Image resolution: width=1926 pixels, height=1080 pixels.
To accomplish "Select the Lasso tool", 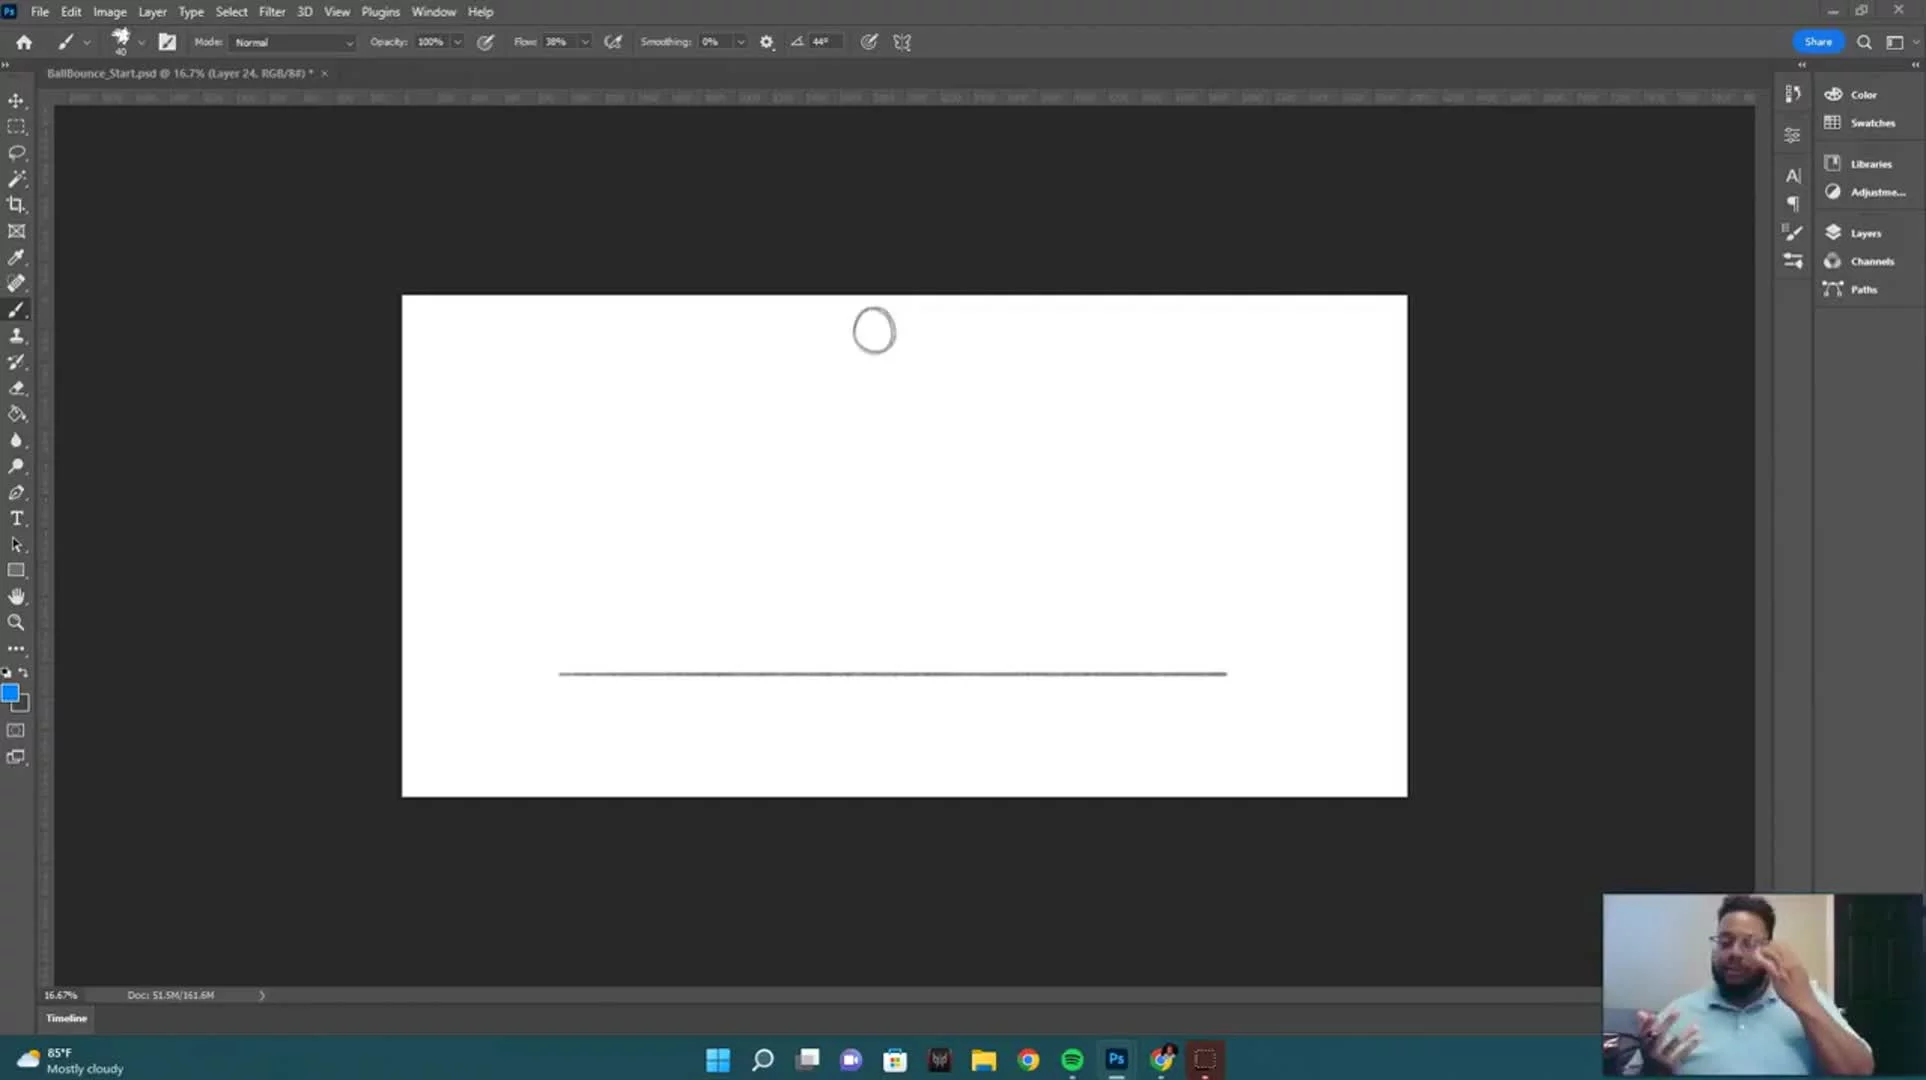I will pos(17,153).
